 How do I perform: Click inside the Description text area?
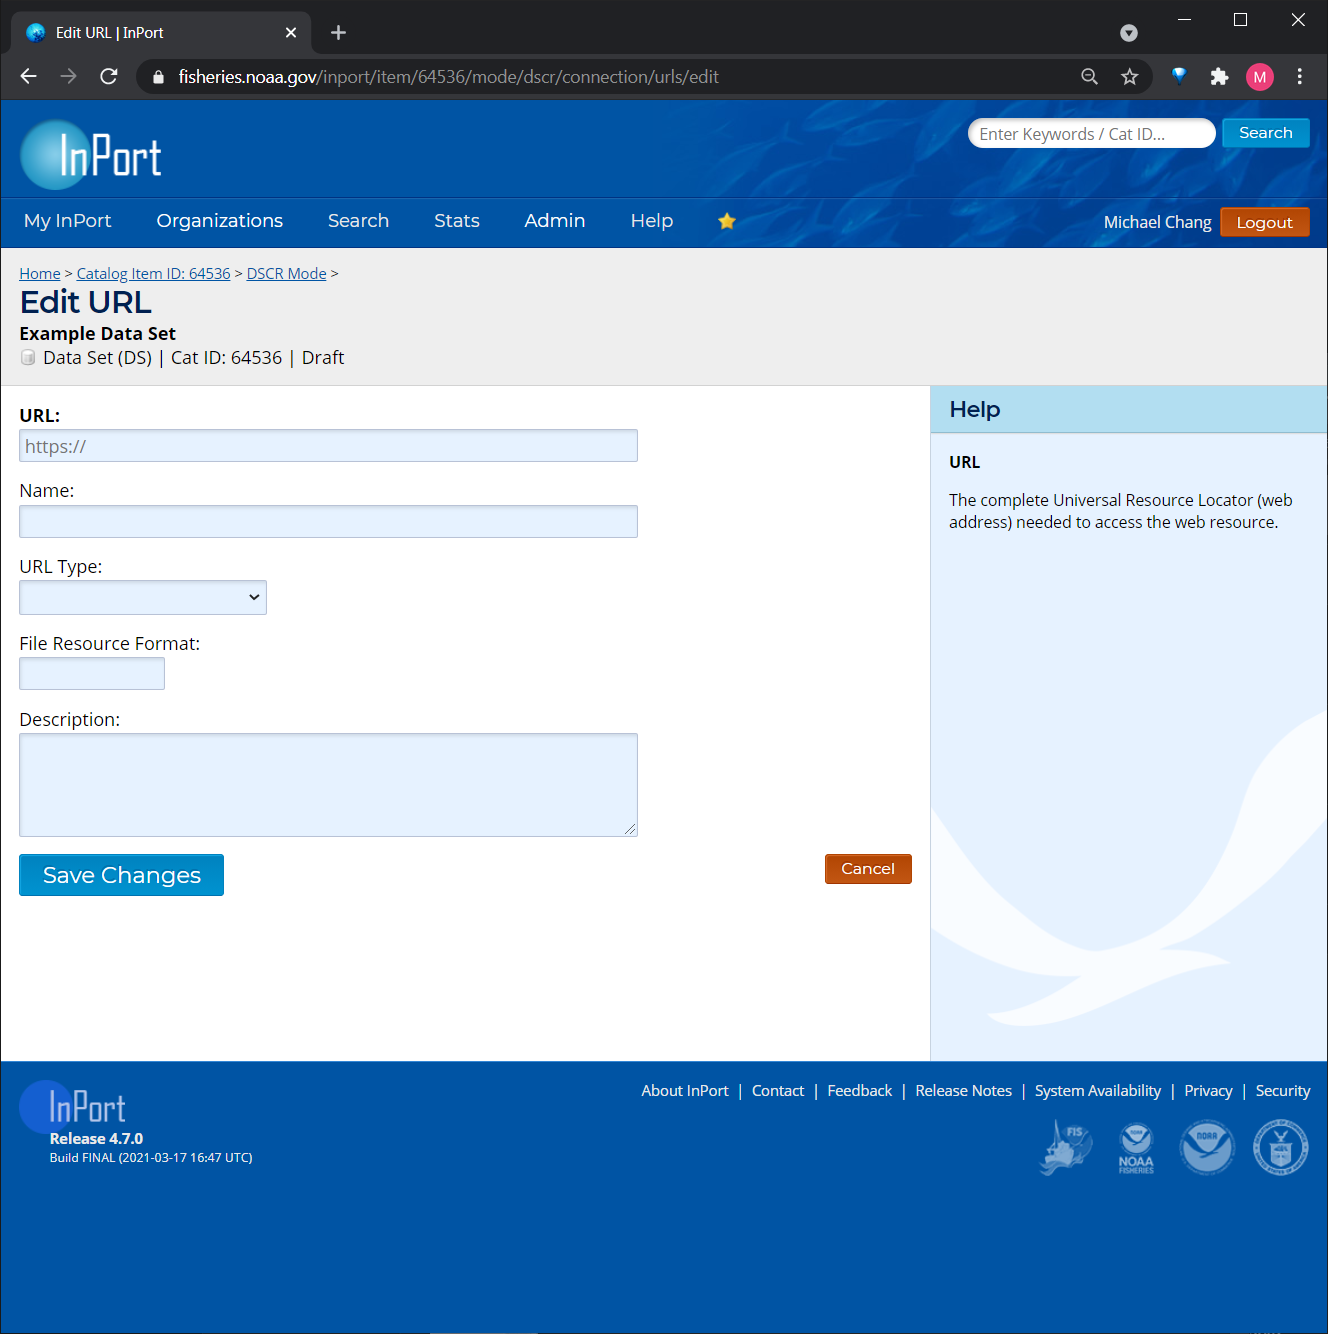[x=328, y=785]
